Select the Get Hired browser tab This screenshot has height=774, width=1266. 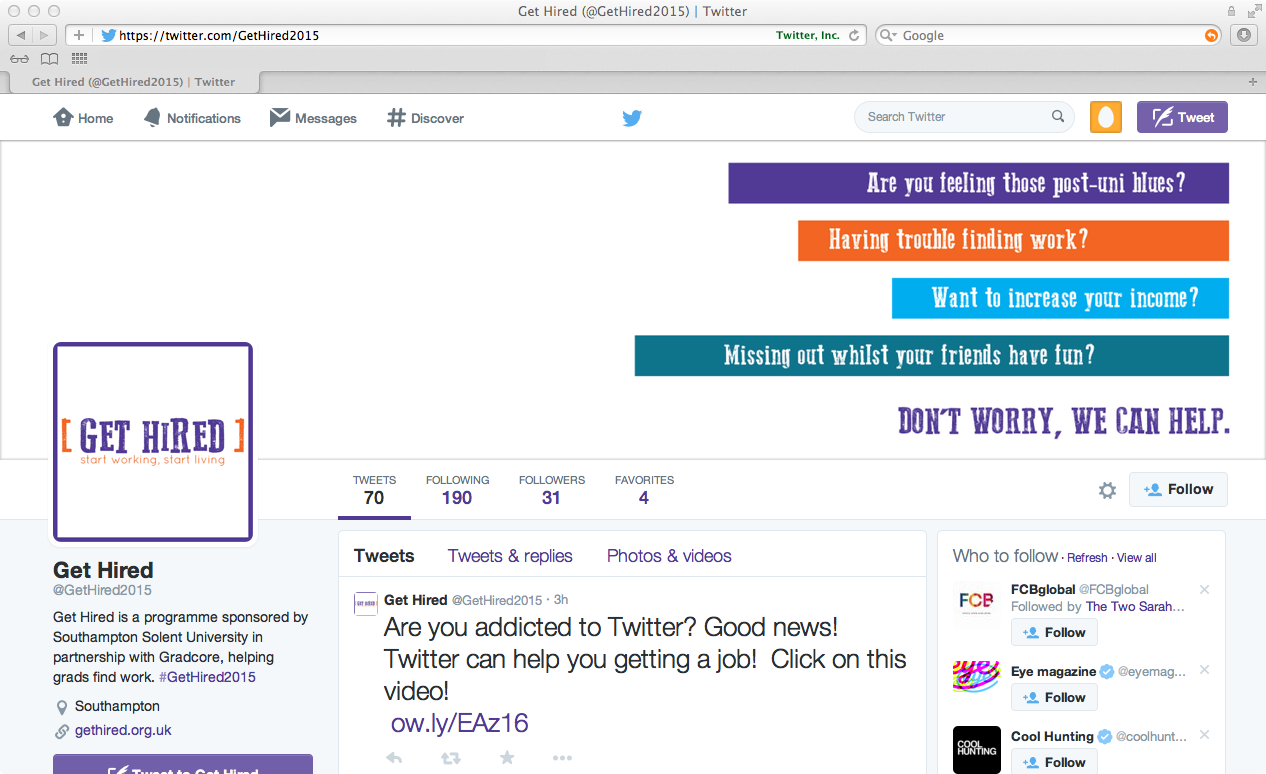point(133,82)
